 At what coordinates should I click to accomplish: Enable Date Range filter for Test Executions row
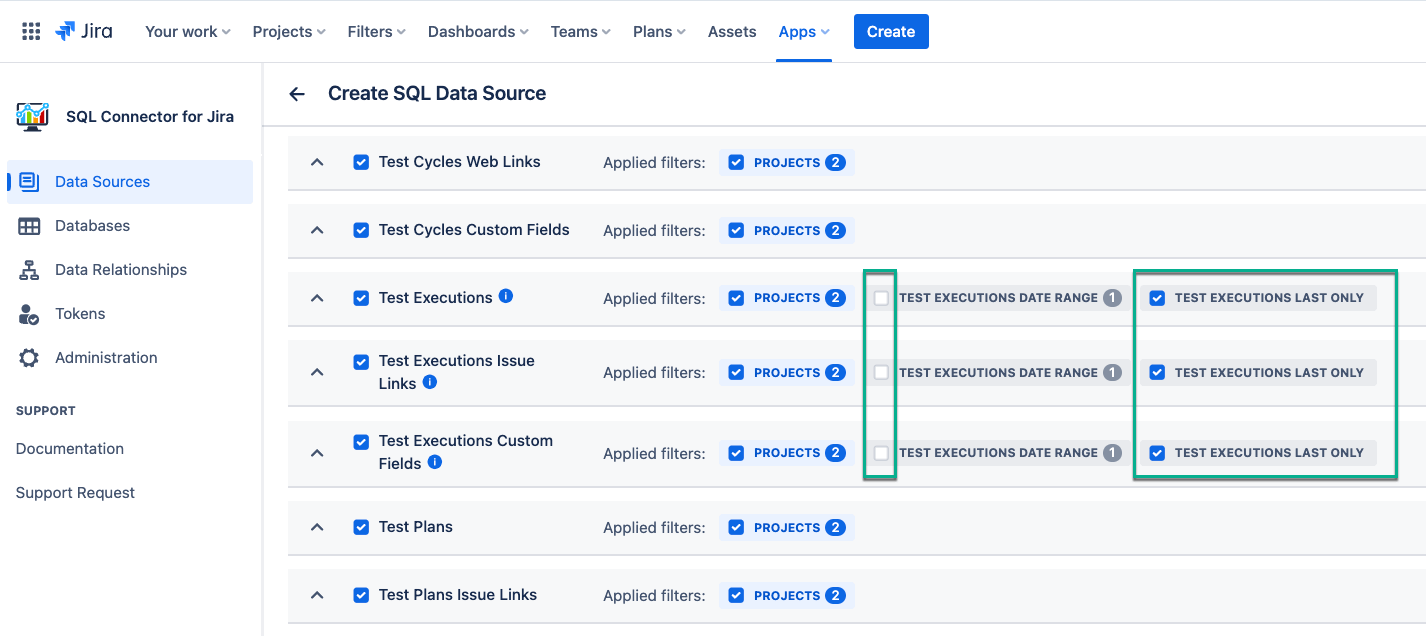point(881,298)
